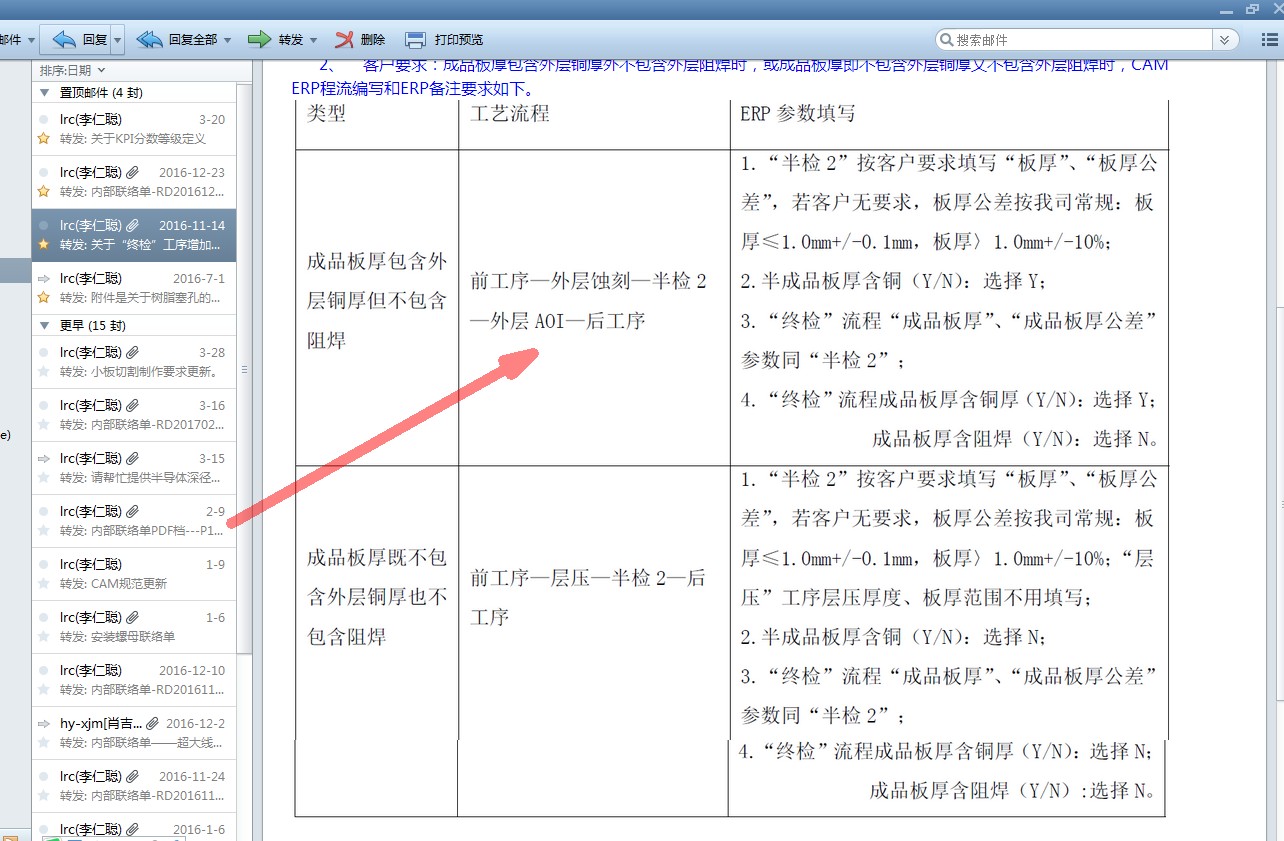This screenshot has height=841, width=1284.
Task: Click attachment clip on hy-xjm email
Action: 152,723
